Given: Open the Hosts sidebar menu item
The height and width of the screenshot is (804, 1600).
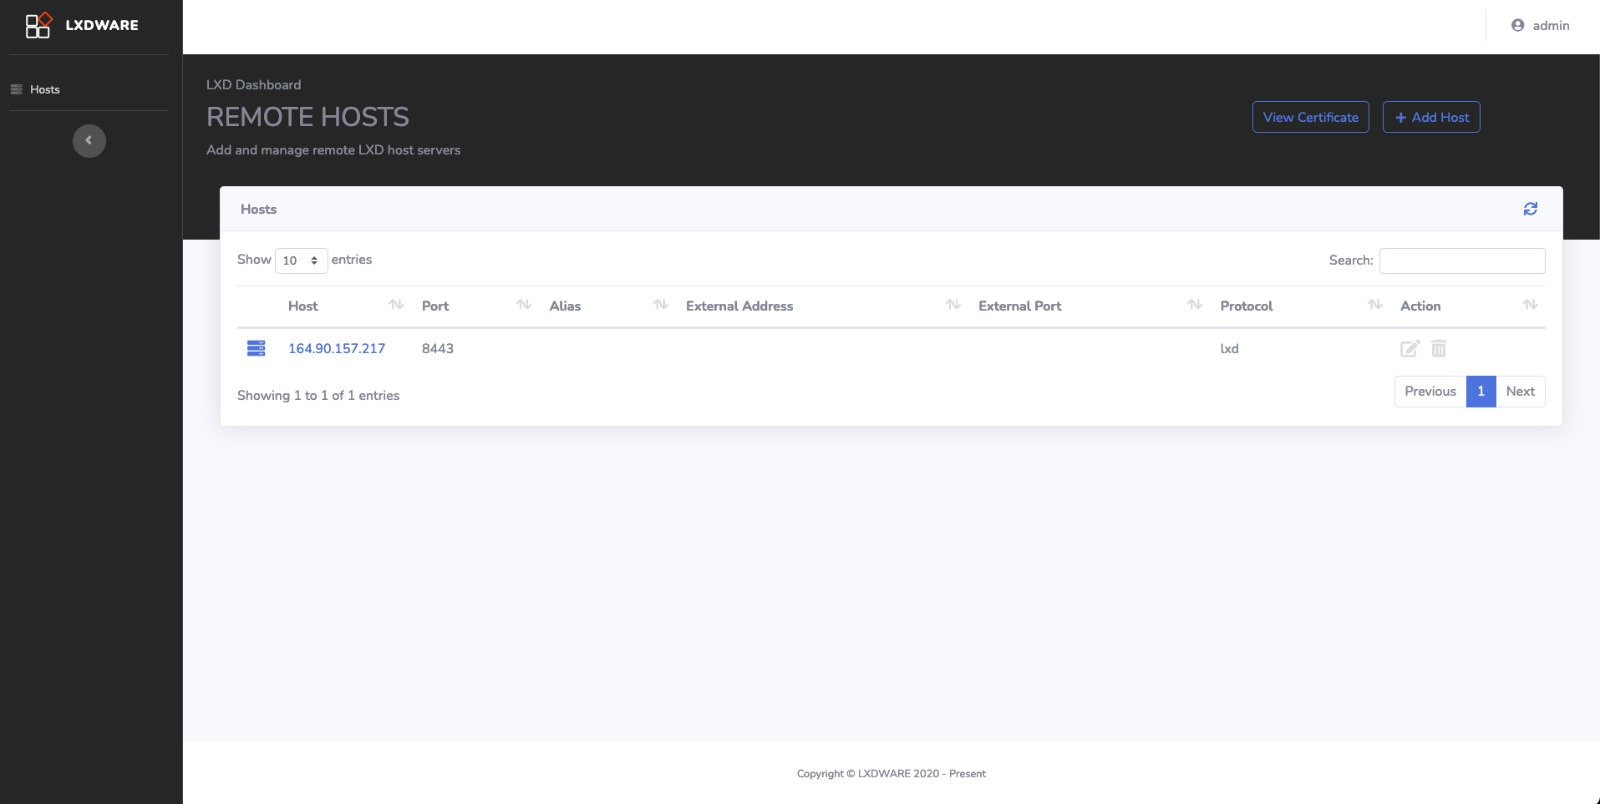Looking at the screenshot, I should click(x=45, y=90).
